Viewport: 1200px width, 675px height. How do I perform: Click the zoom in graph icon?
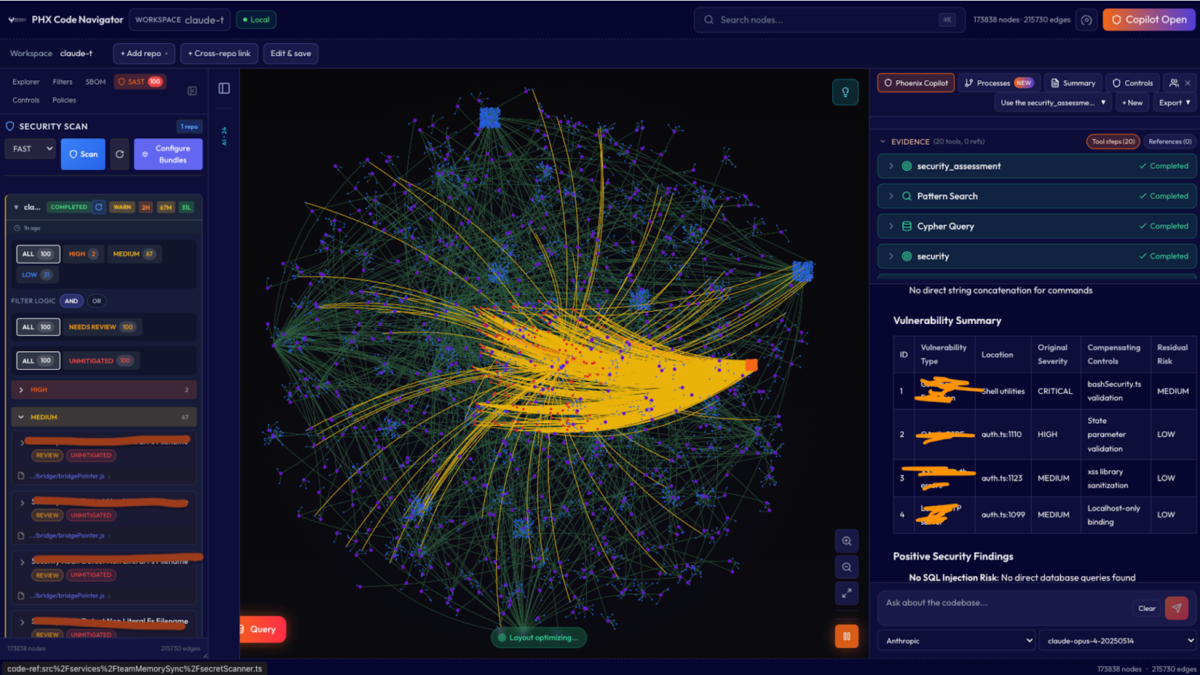click(846, 541)
